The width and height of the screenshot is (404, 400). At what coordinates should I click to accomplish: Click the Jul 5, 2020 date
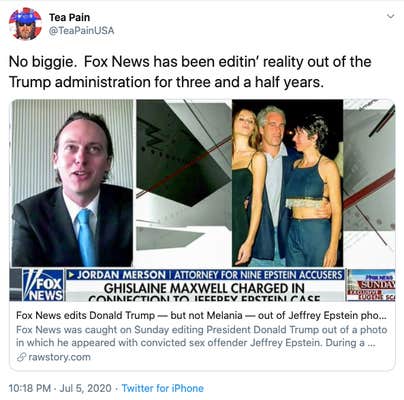tap(86, 388)
